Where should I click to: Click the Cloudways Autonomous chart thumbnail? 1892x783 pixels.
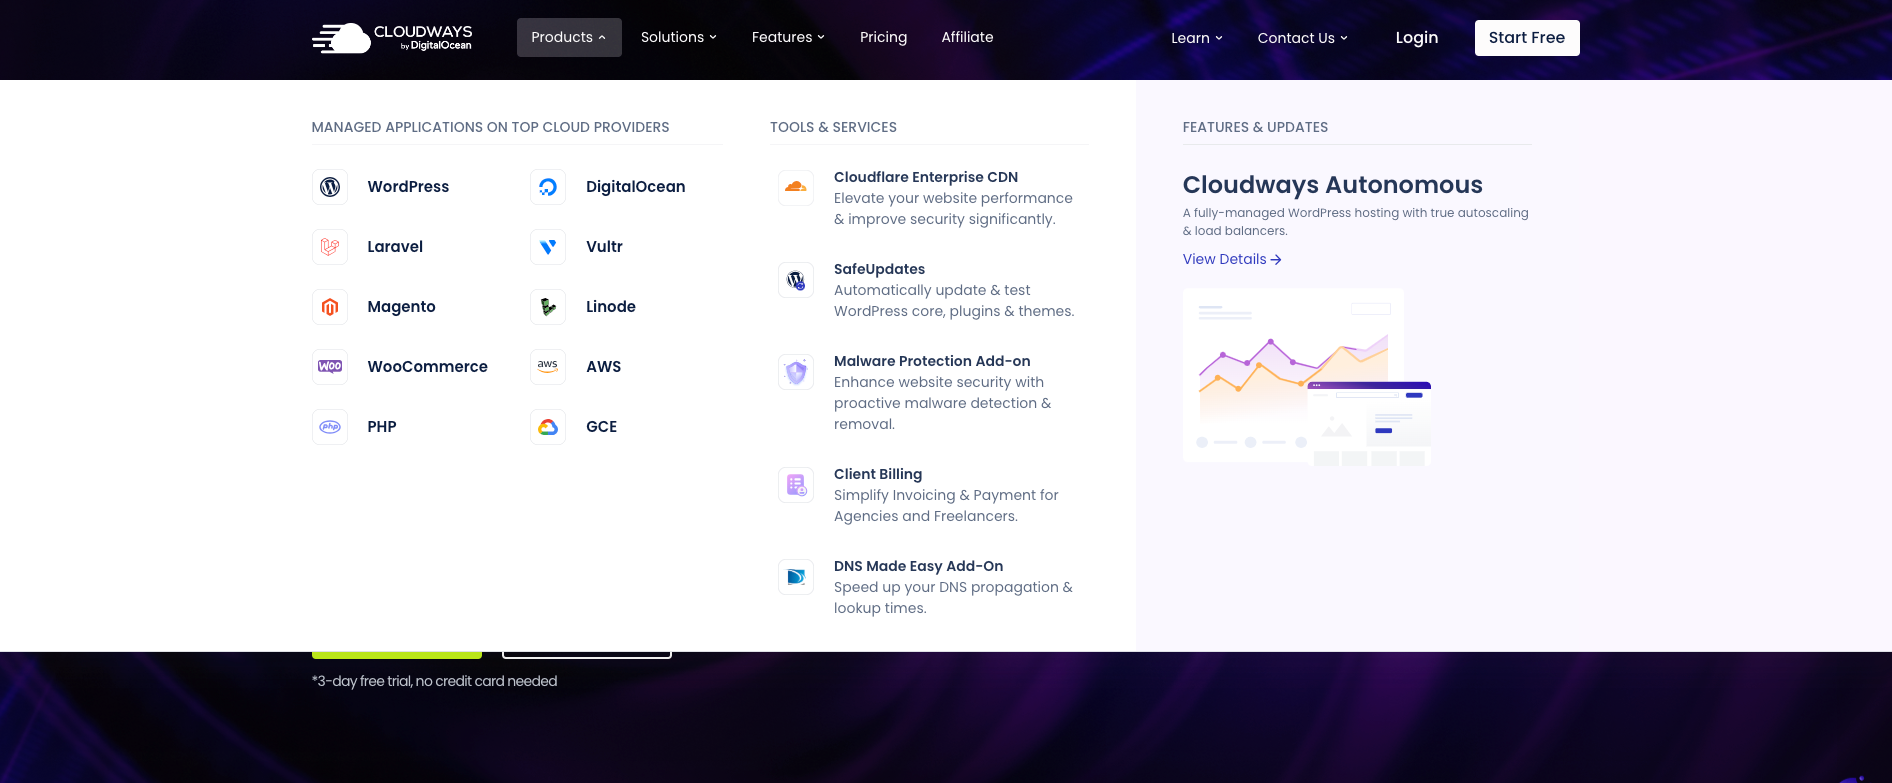click(x=1307, y=377)
